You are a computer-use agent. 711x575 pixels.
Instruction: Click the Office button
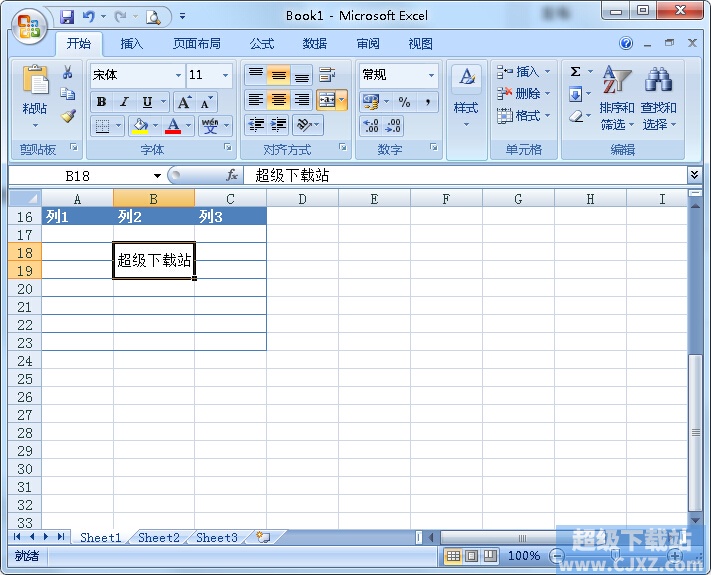click(x=29, y=26)
